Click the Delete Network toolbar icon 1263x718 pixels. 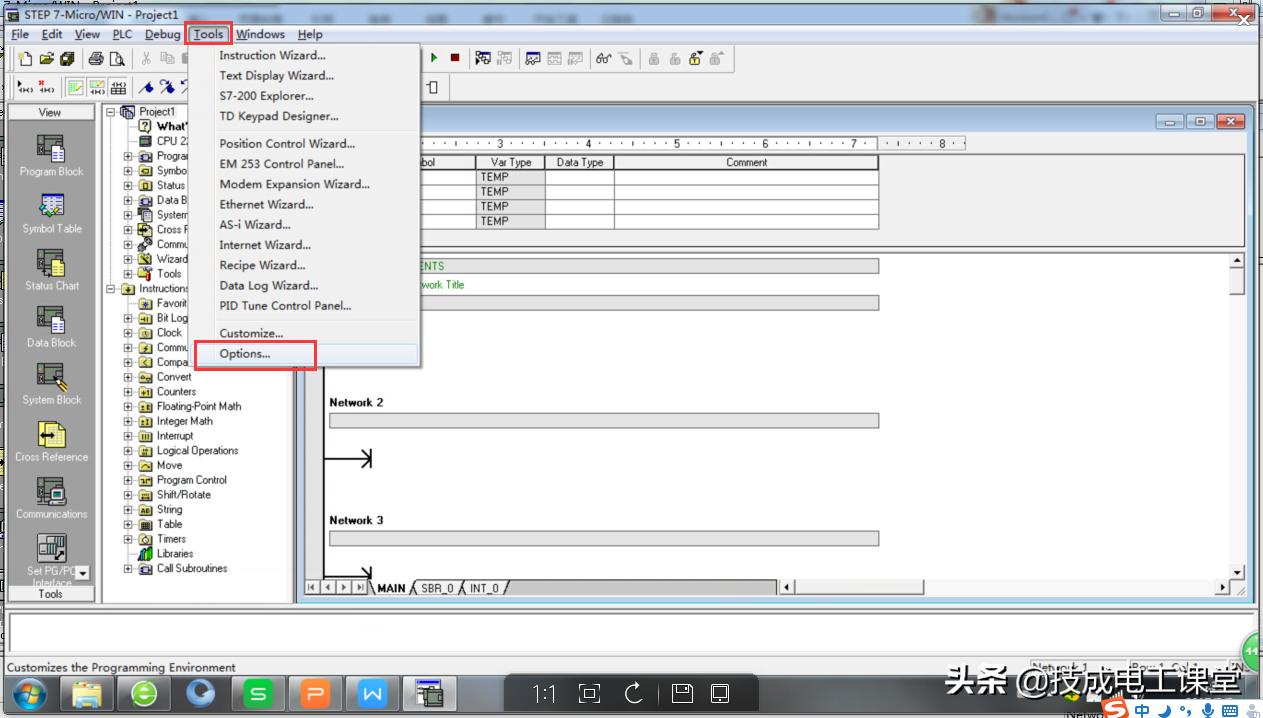[47, 87]
